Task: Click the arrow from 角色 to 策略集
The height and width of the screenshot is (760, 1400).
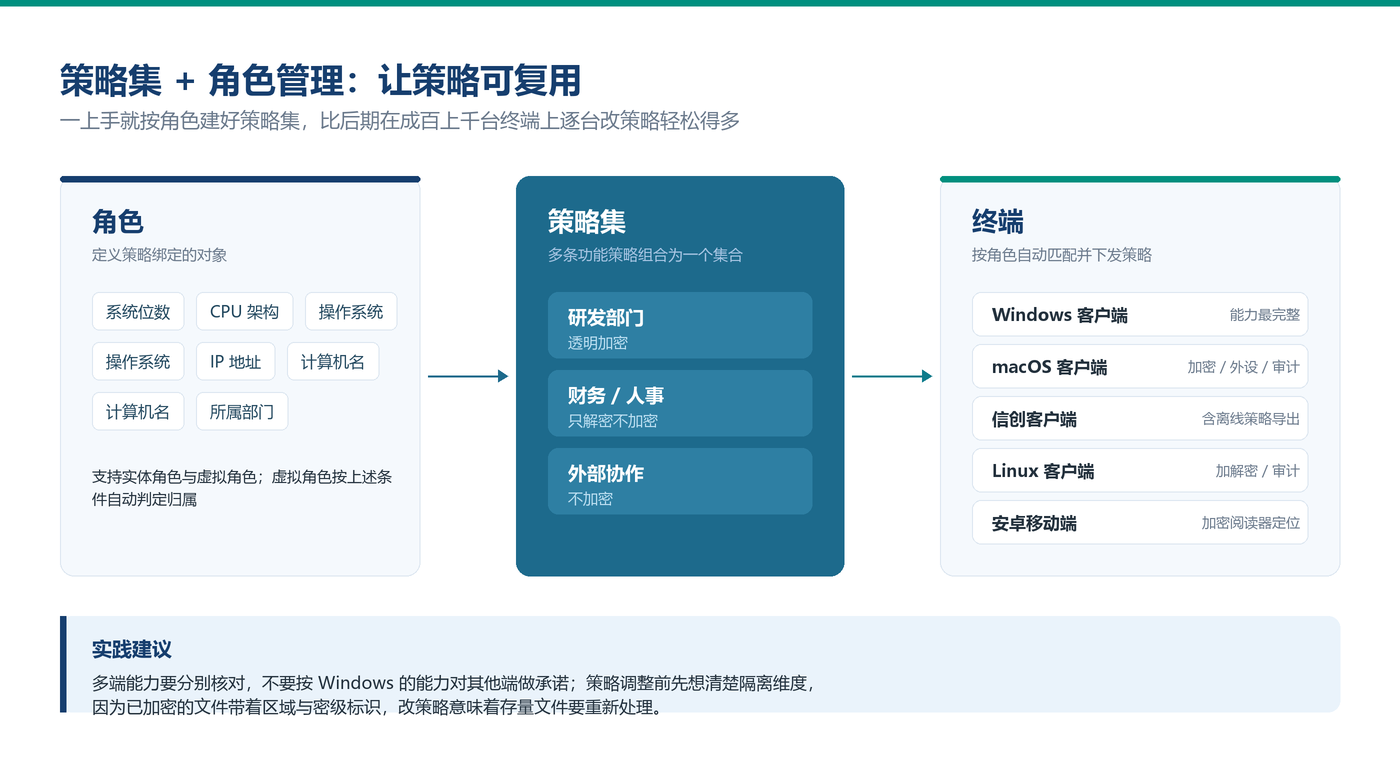Action: [x=468, y=376]
